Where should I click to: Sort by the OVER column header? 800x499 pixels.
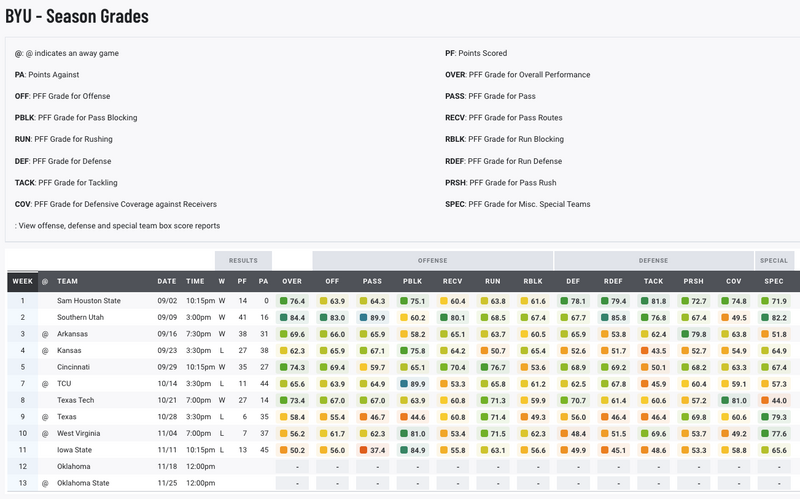point(292,281)
